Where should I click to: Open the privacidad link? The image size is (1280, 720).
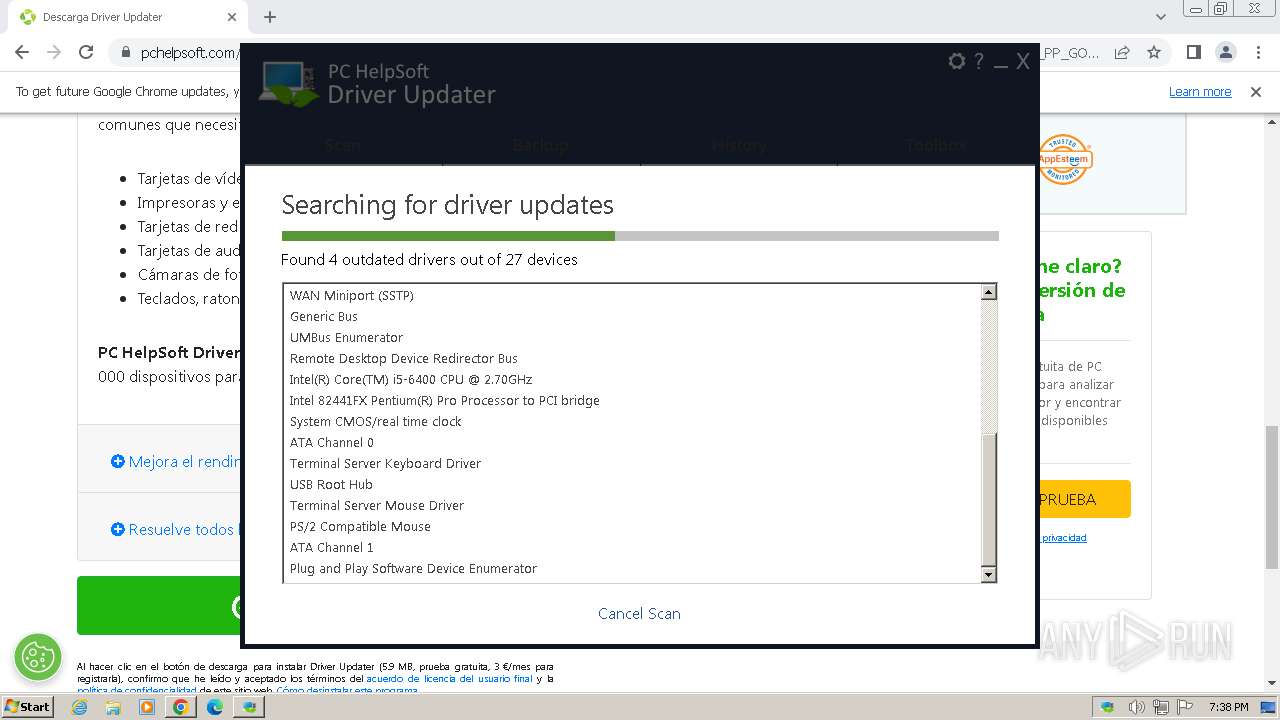1063,538
